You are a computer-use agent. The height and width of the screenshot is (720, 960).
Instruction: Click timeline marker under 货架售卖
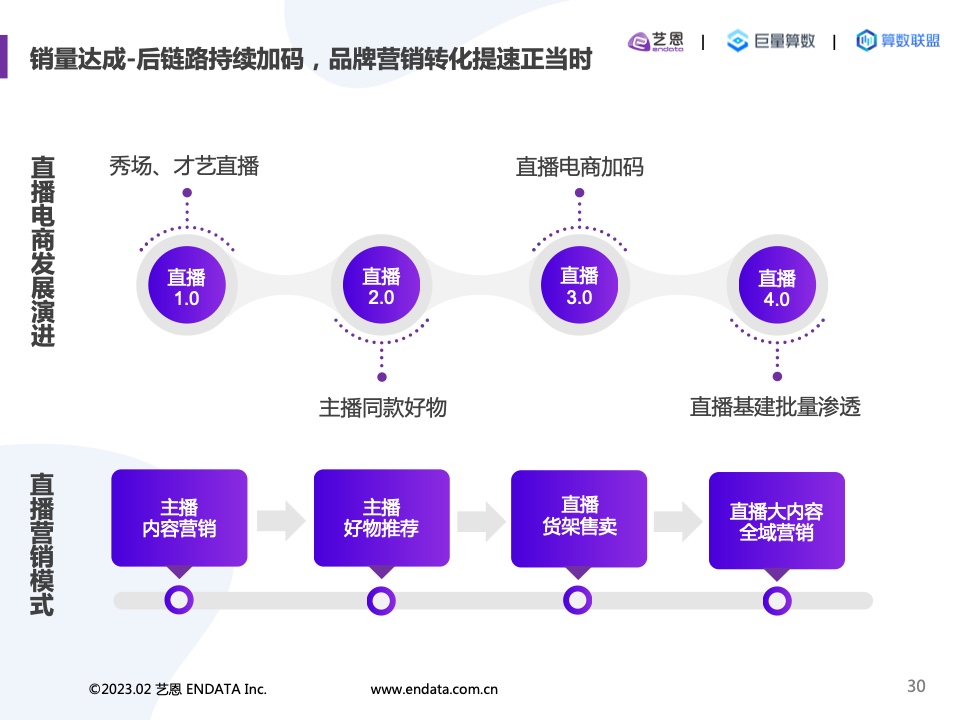tap(577, 600)
